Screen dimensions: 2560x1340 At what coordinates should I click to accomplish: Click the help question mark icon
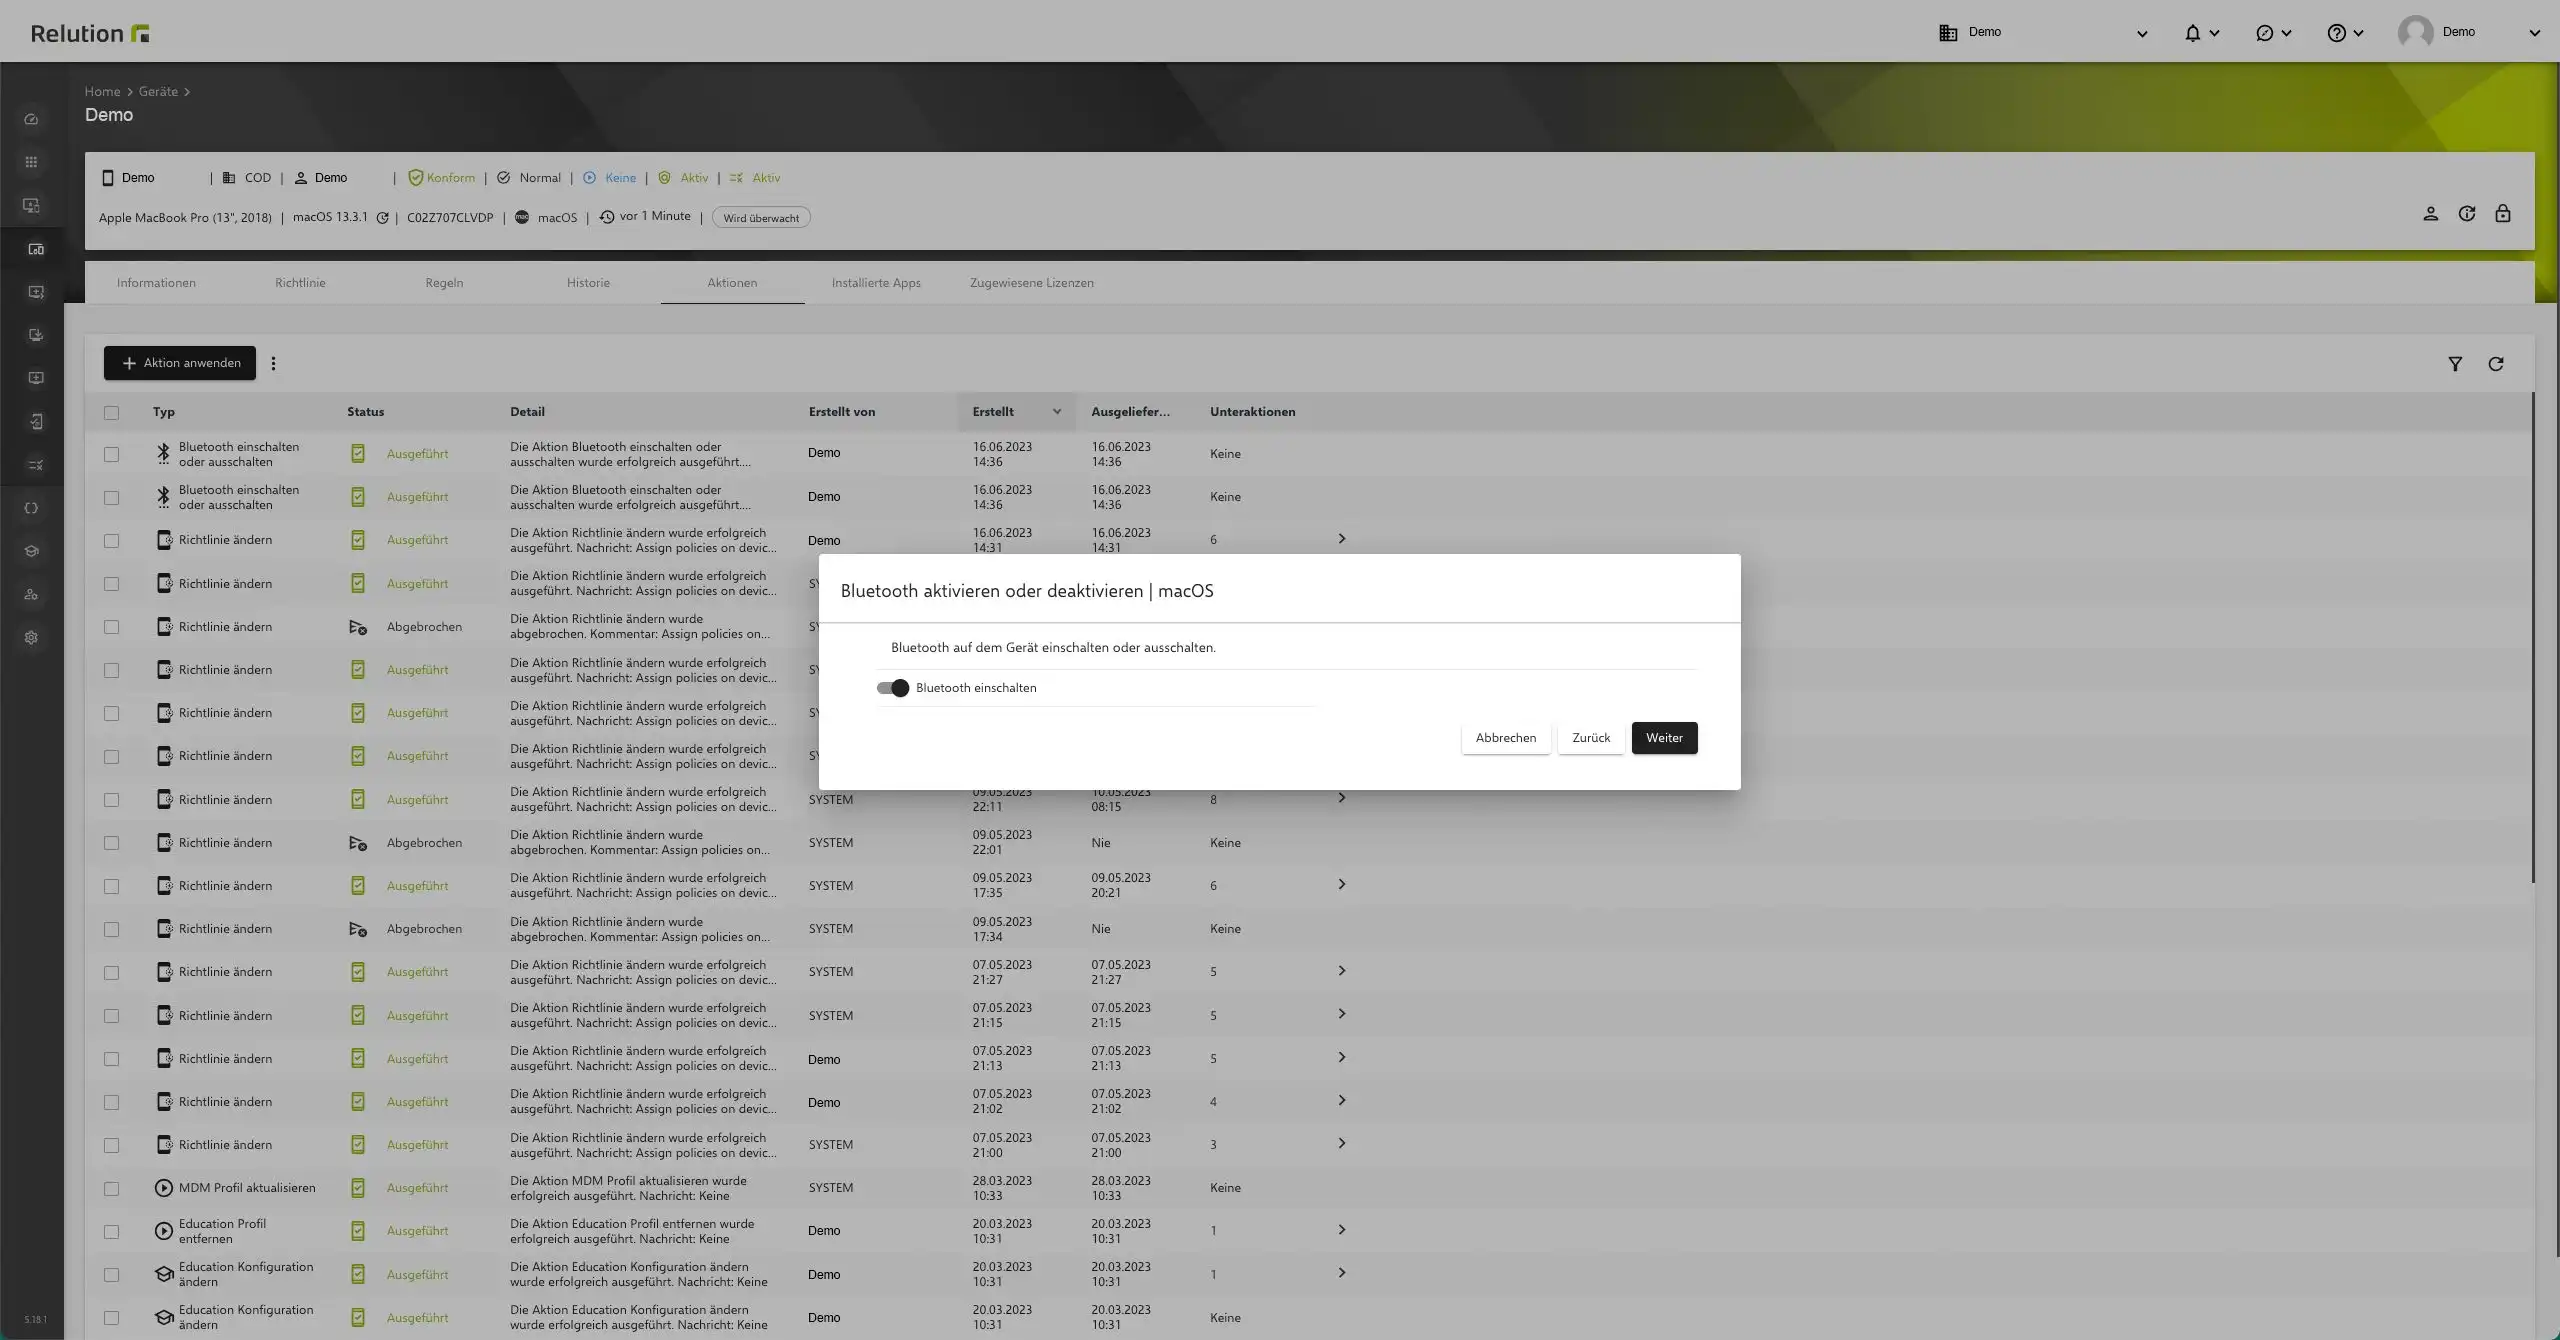tap(2336, 33)
